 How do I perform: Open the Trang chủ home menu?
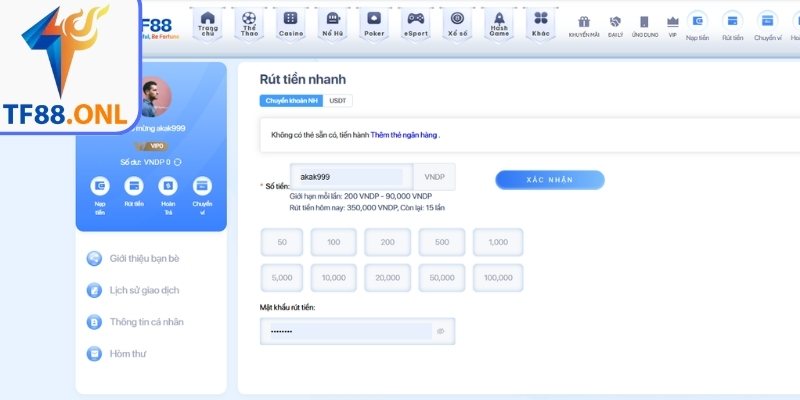tap(208, 25)
